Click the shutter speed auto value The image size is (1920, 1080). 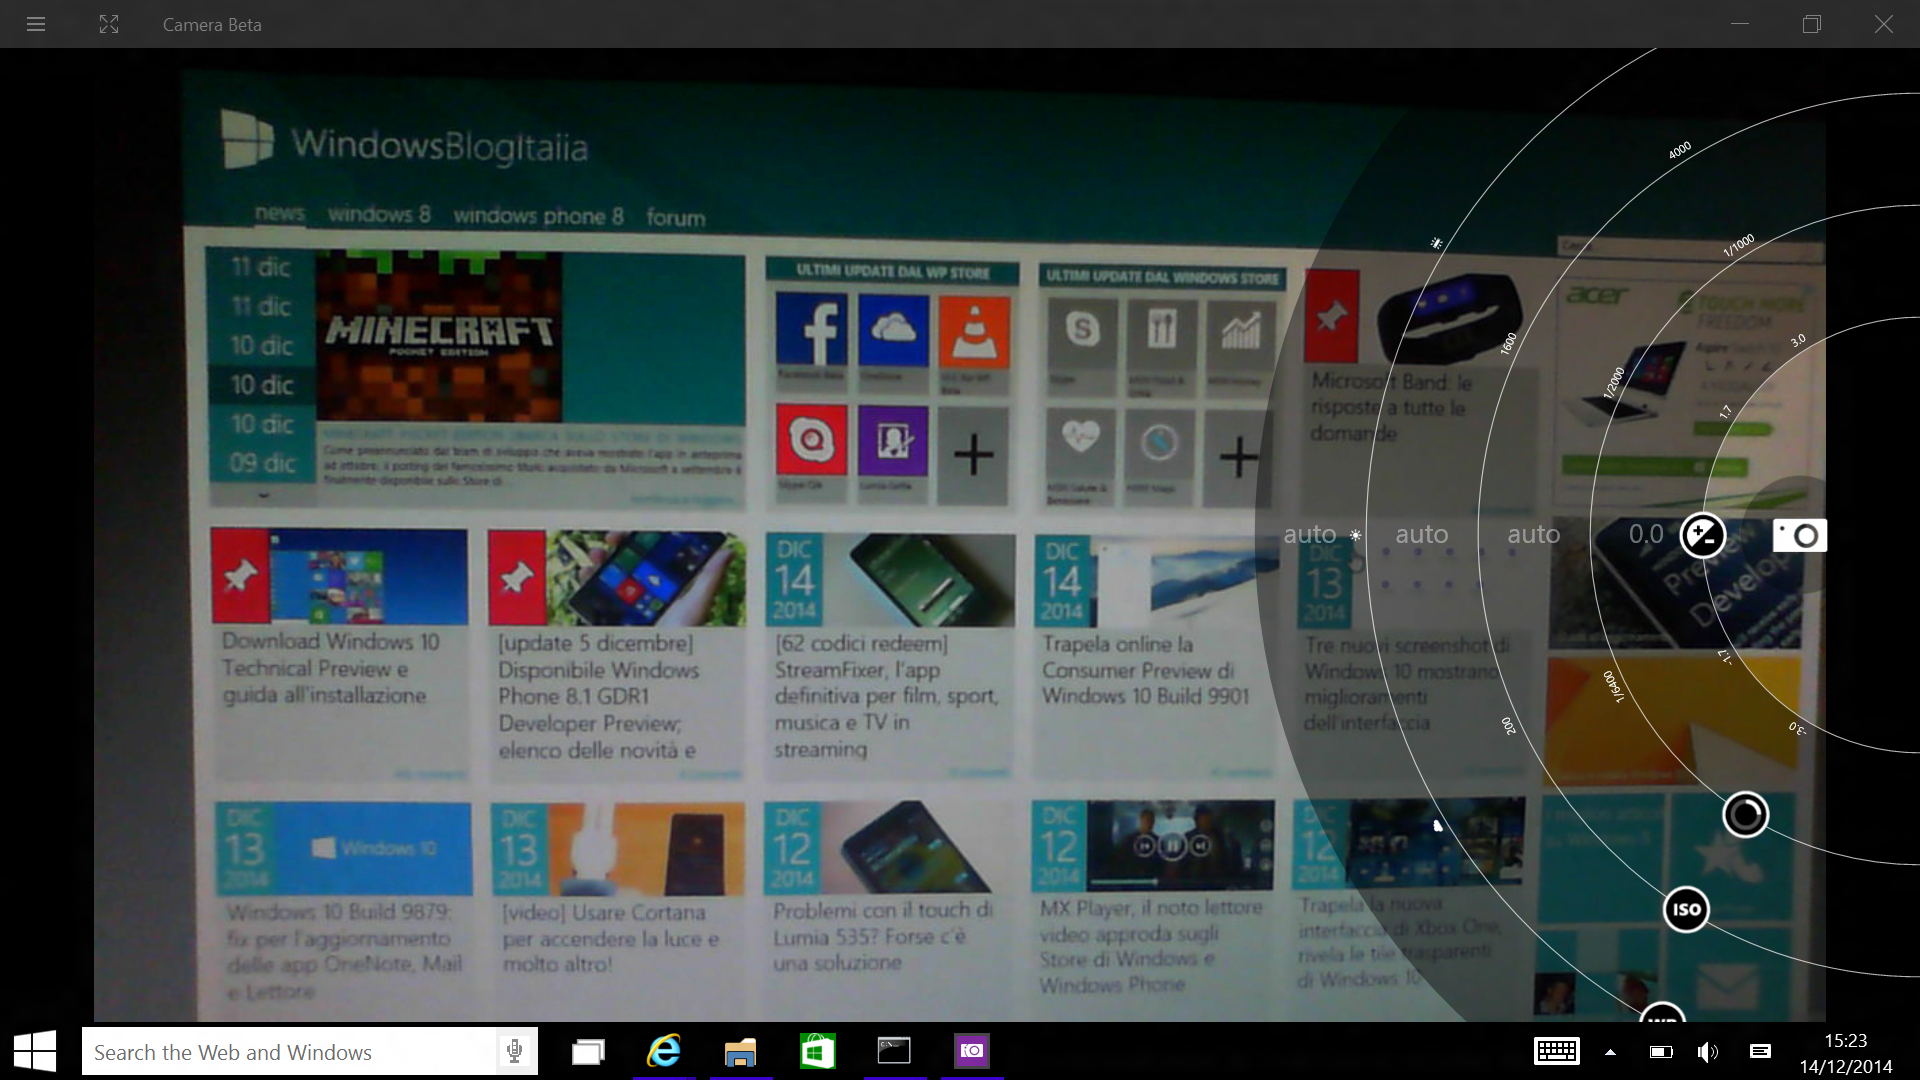pyautogui.click(x=1534, y=535)
